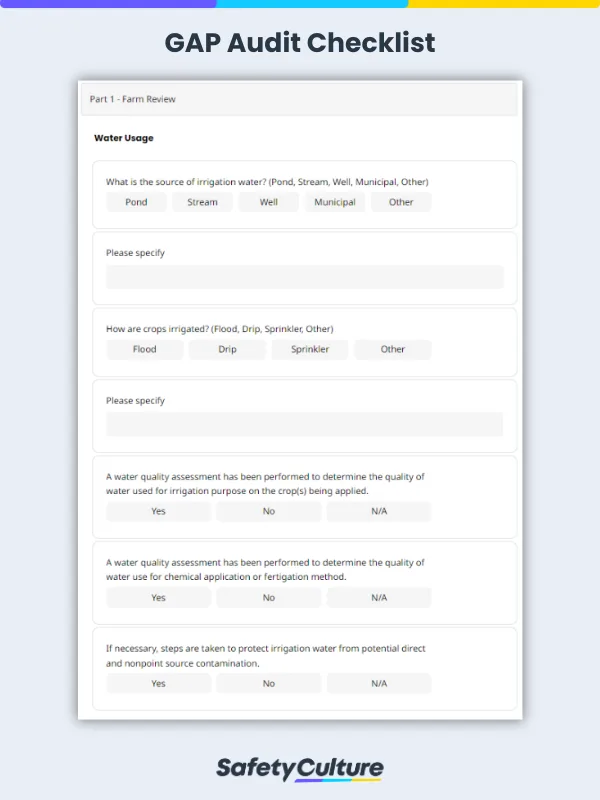
Task: Click the first Please specify input field
Action: coord(304,276)
